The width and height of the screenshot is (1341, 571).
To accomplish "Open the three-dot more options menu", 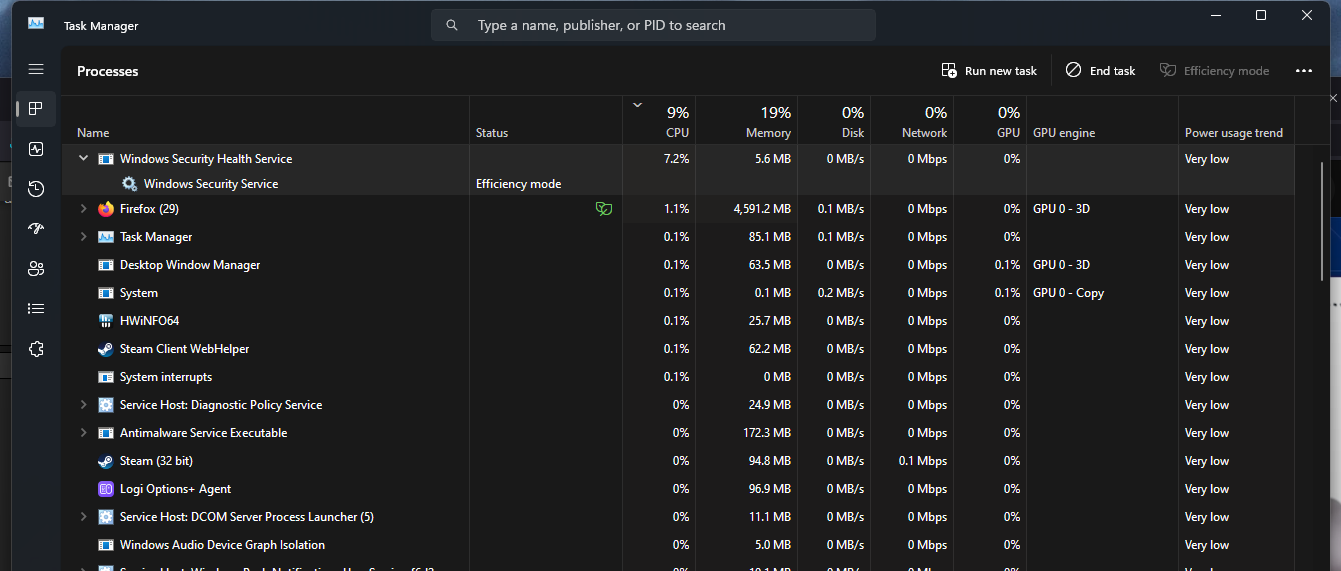I will tap(1303, 71).
